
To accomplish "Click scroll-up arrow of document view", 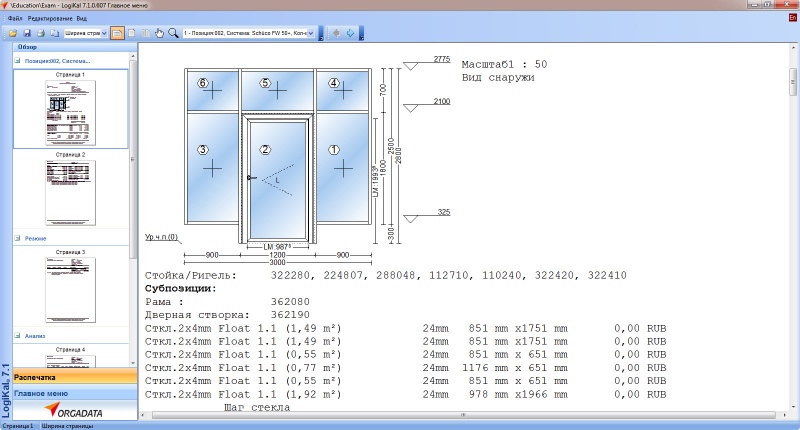I will coord(793,46).
